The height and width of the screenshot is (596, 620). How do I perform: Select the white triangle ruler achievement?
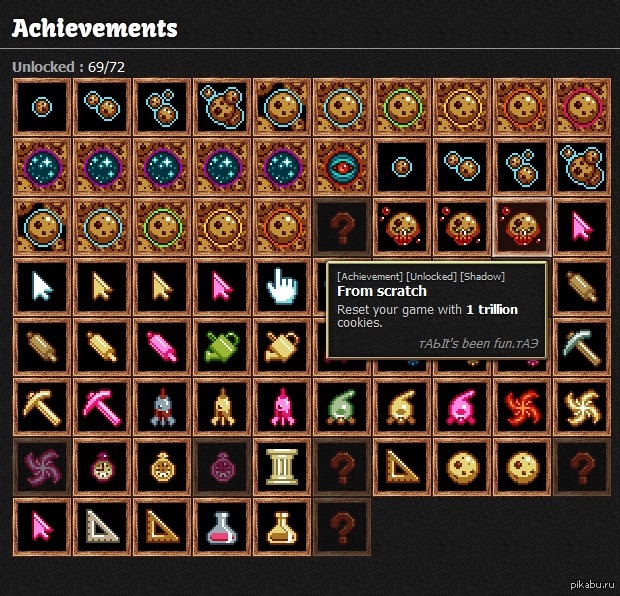tap(102, 527)
